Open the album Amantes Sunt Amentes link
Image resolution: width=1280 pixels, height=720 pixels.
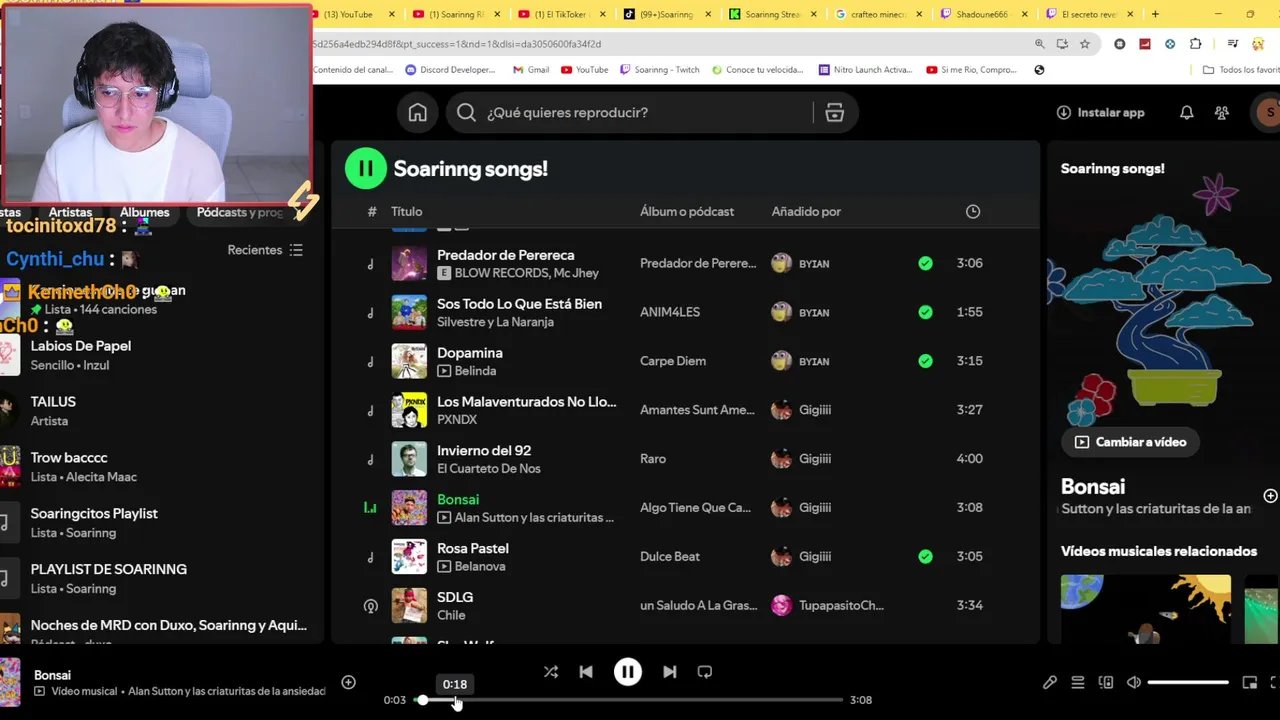697,410
